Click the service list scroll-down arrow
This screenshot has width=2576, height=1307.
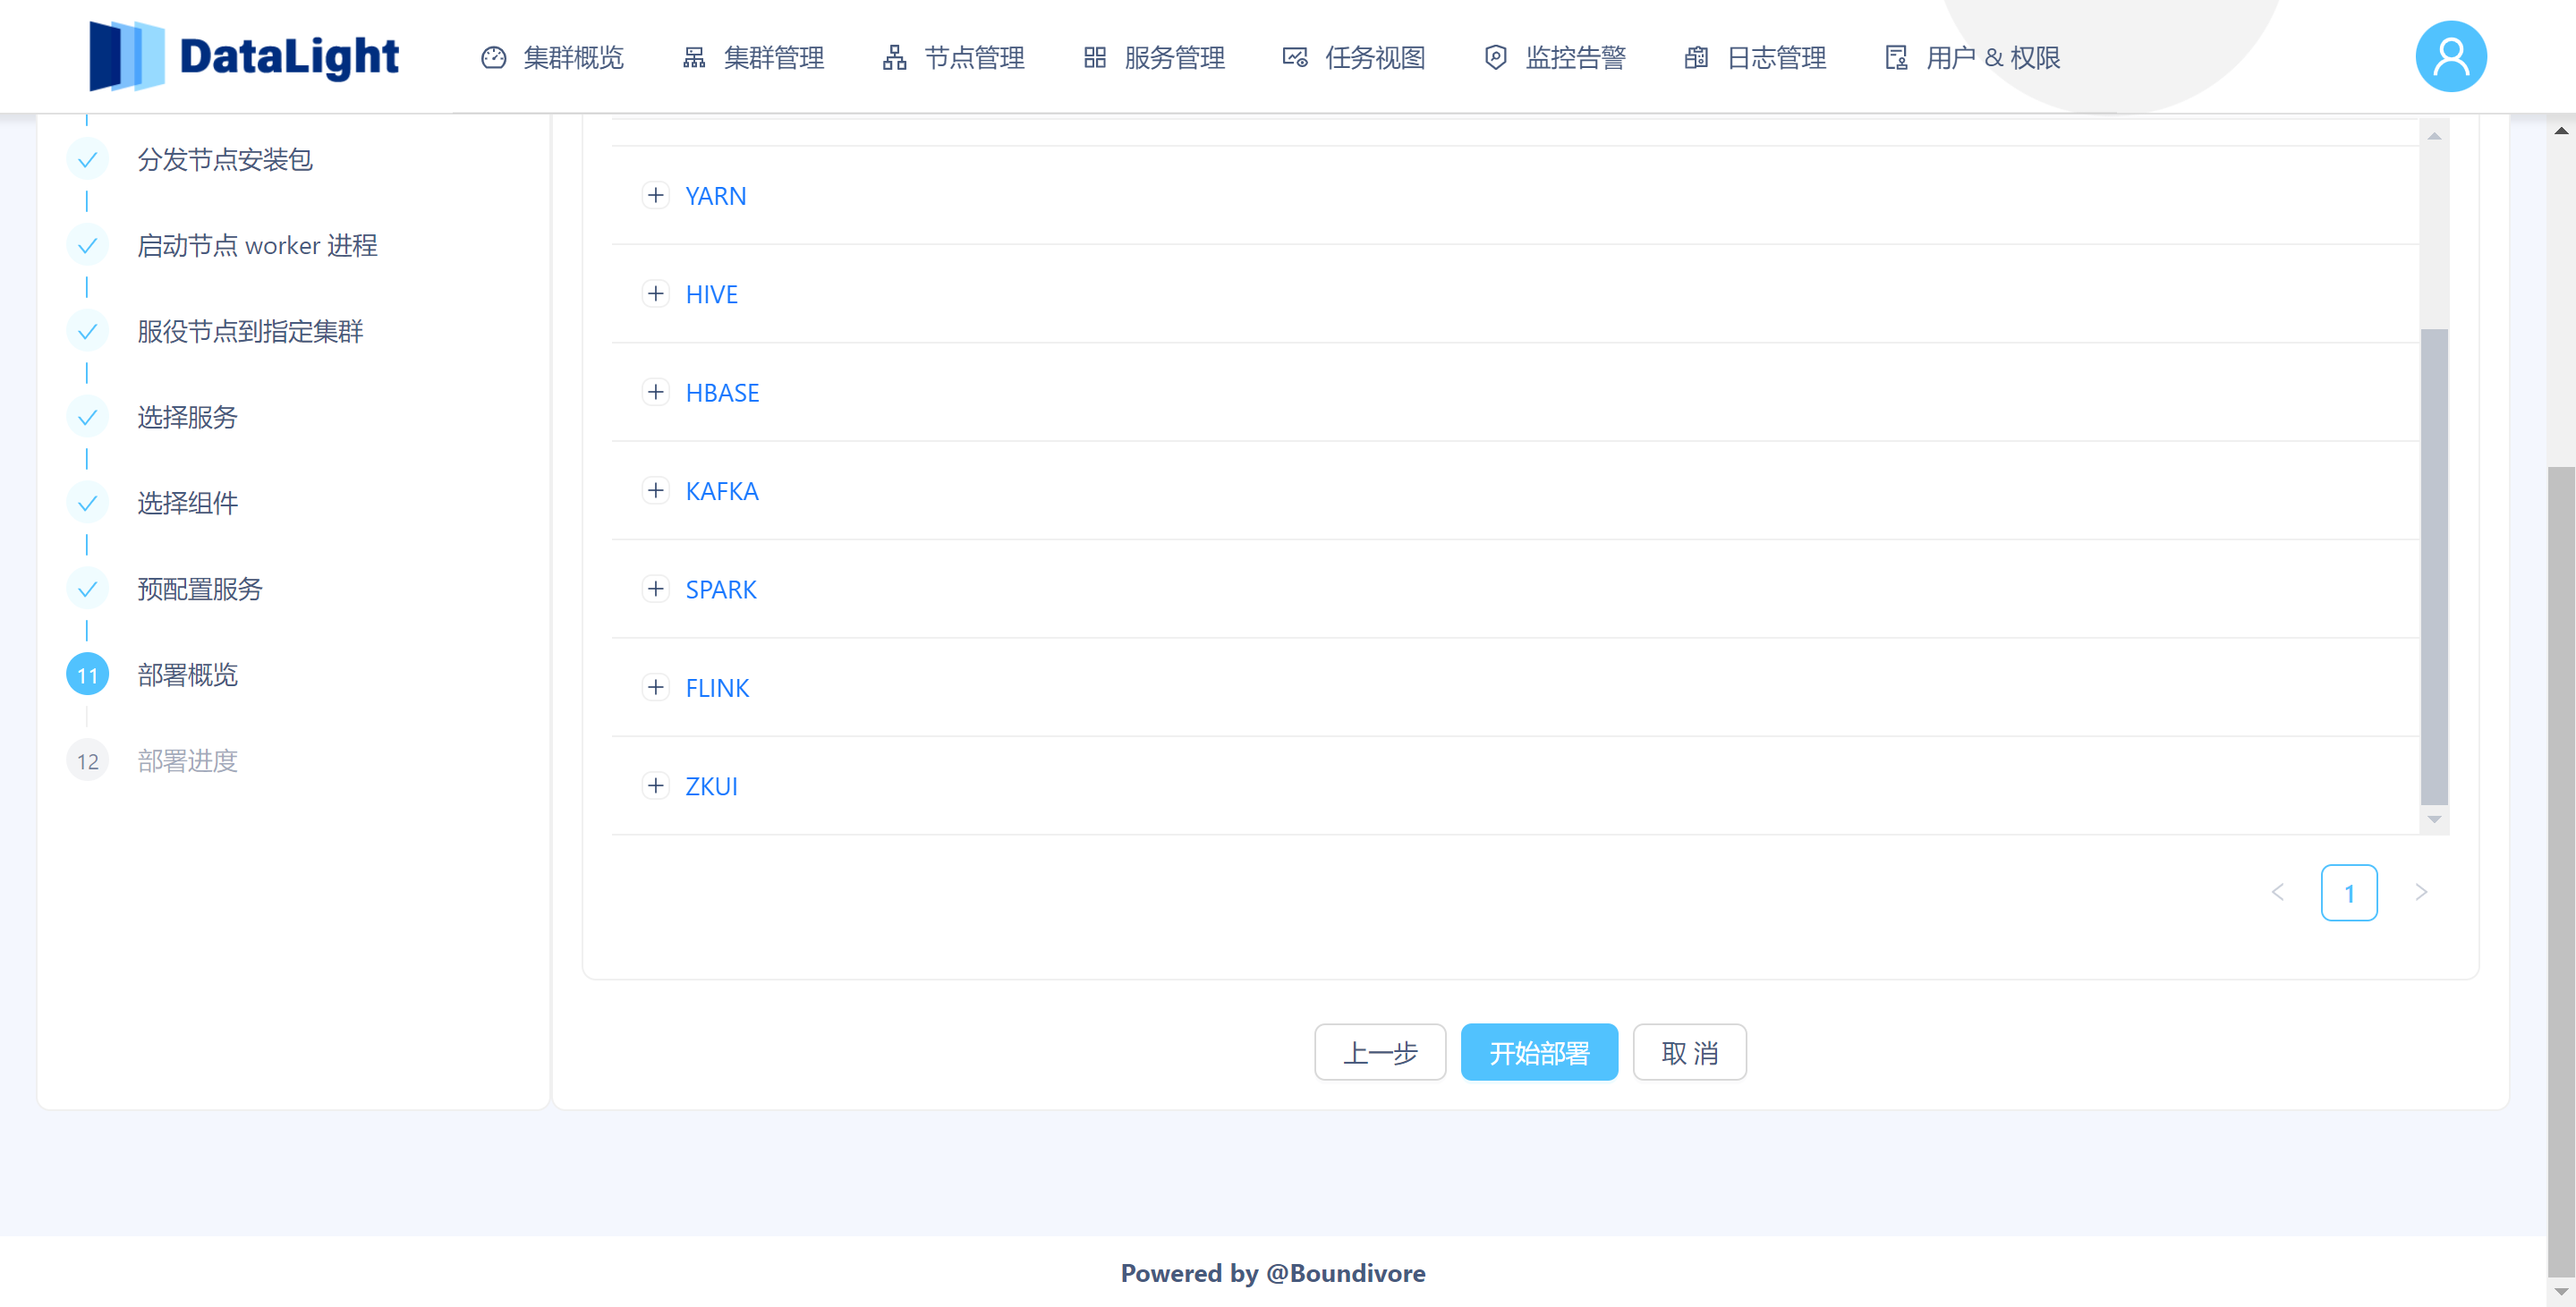click(2434, 819)
